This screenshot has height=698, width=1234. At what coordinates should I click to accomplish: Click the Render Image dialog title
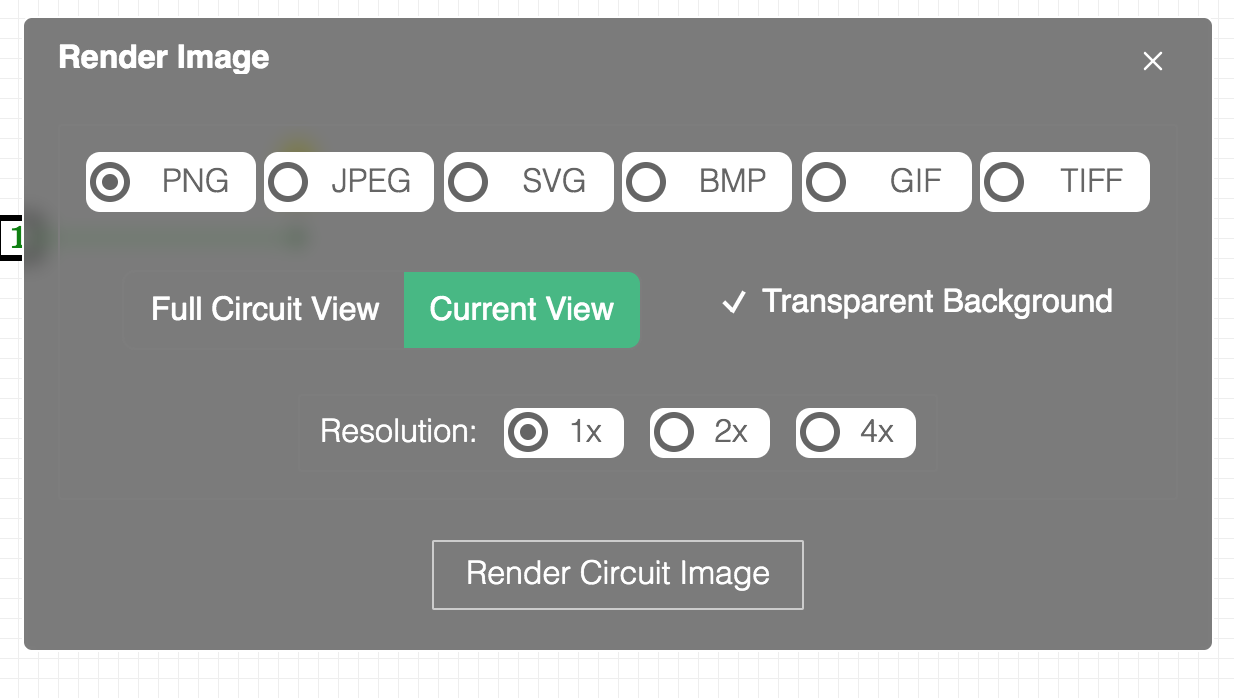click(x=164, y=58)
